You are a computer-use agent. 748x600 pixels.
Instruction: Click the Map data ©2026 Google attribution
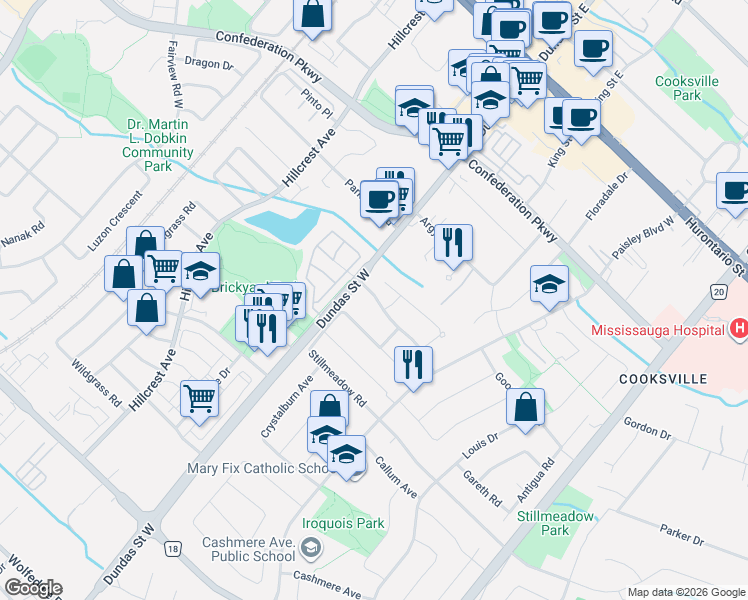(687, 592)
